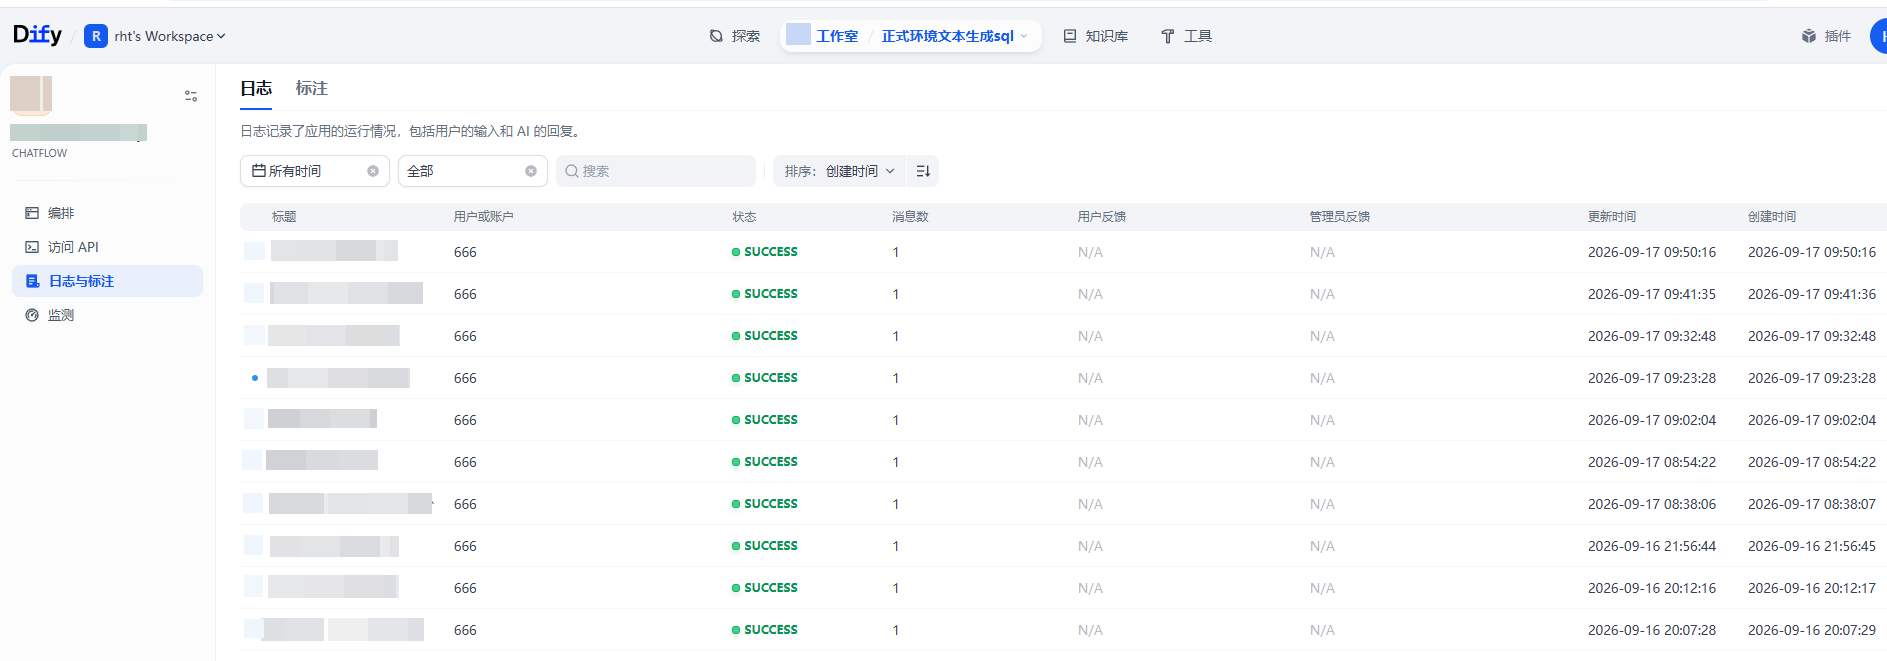Open the log row updated 2026-09-17 08:54:22
Viewport: 1887px width, 661px height.
[1063, 462]
